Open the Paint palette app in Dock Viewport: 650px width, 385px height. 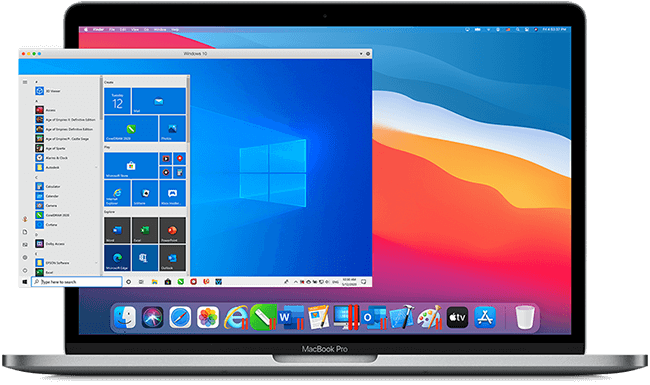click(429, 317)
